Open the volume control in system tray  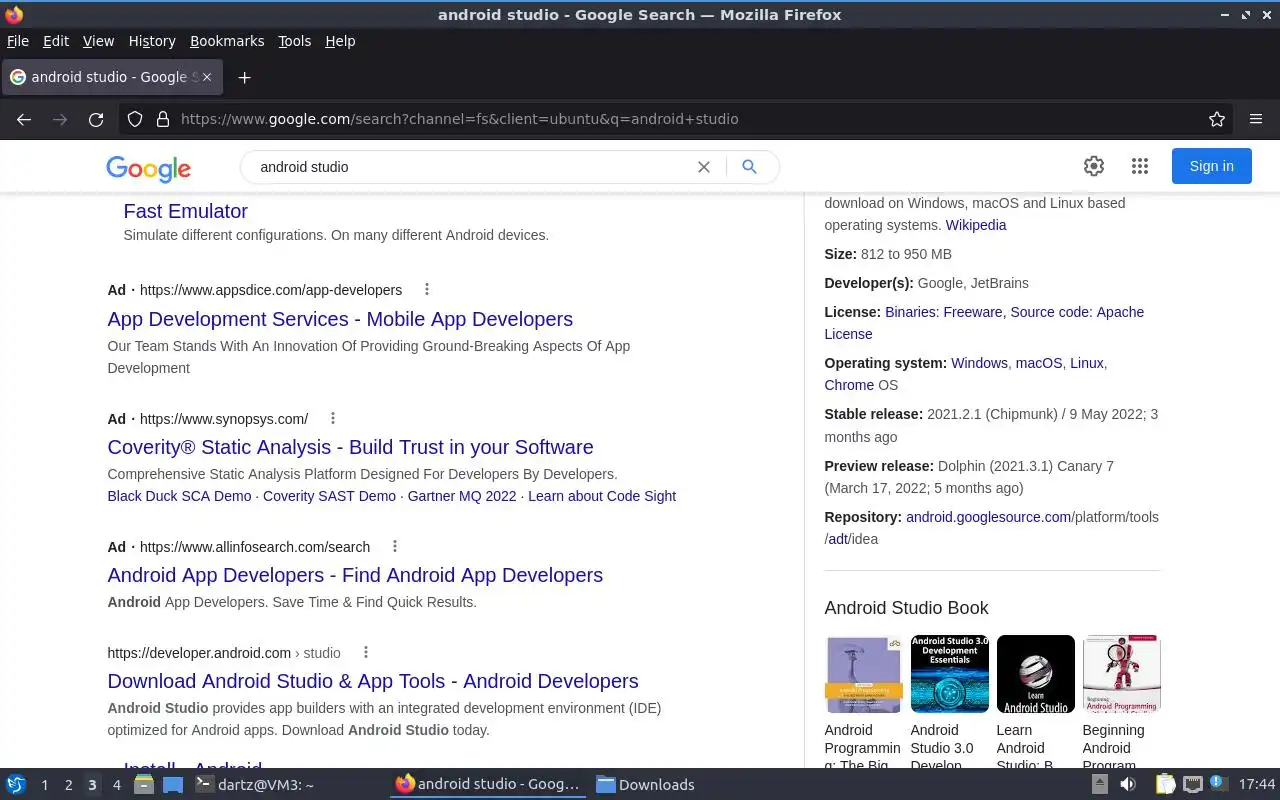click(1128, 785)
